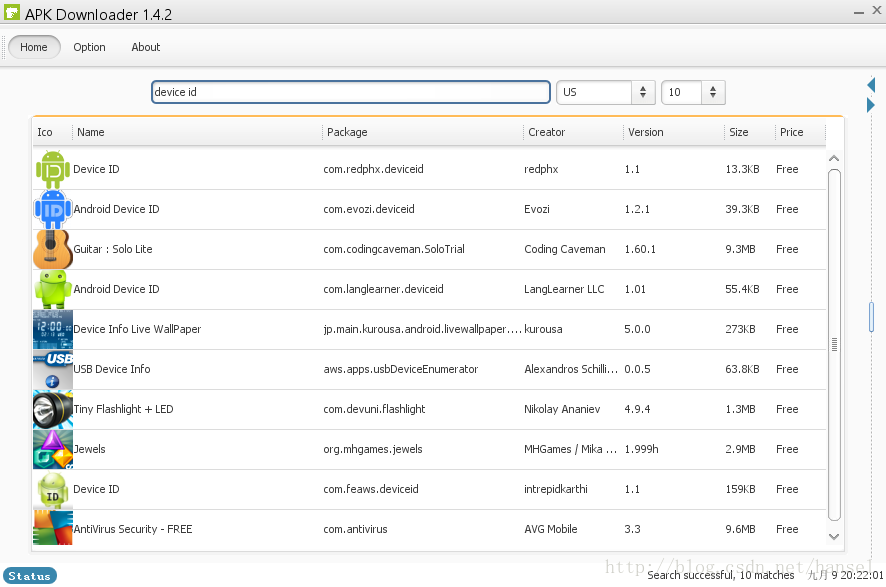Image resolution: width=886 pixels, height=587 pixels.
Task: Open the Option tab
Action: 89,47
